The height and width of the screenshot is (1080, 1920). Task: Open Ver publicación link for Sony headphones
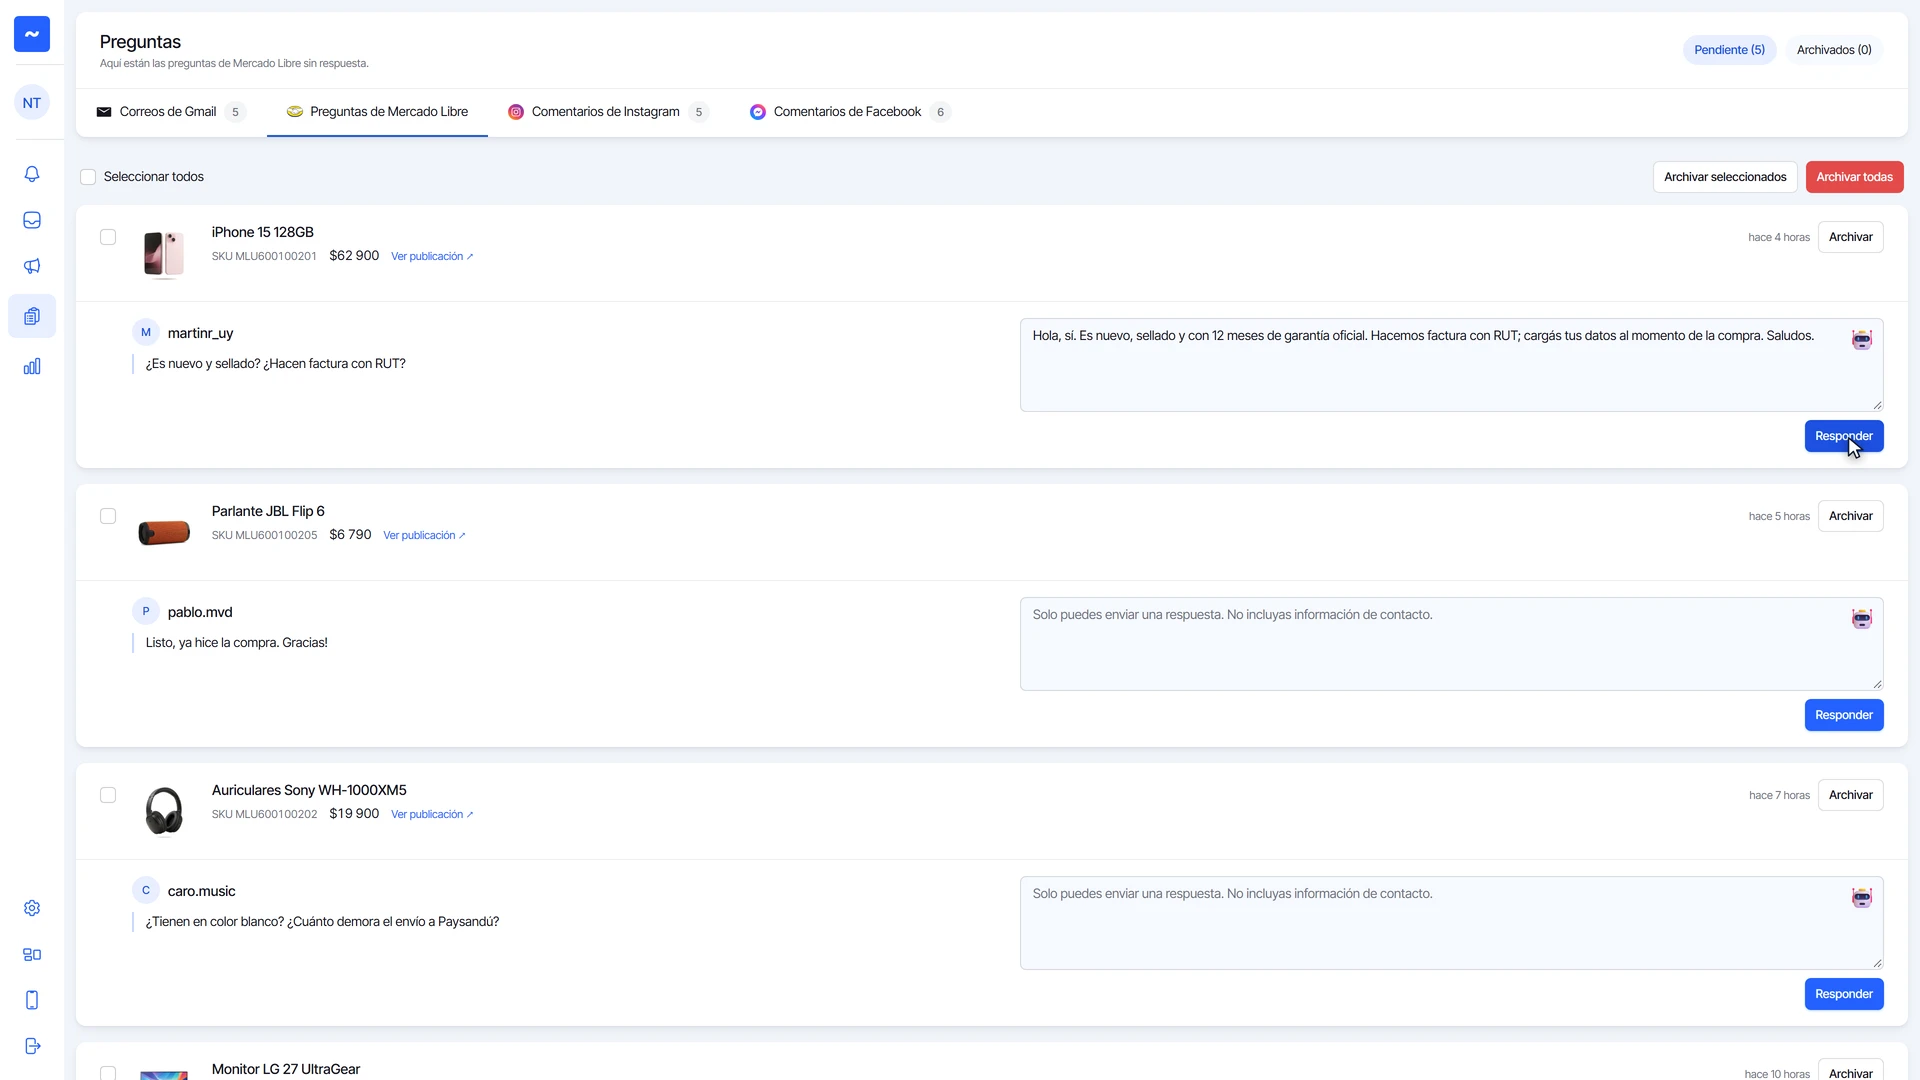tap(432, 815)
